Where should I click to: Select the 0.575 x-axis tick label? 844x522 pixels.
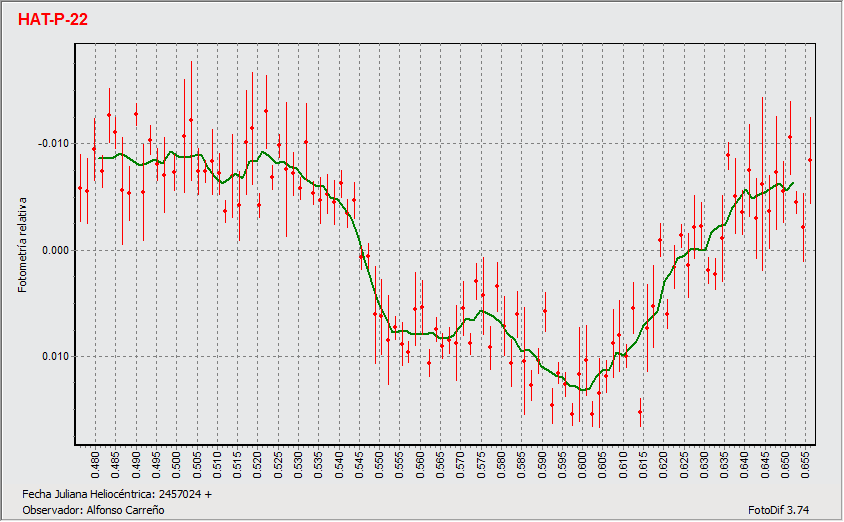(x=481, y=465)
